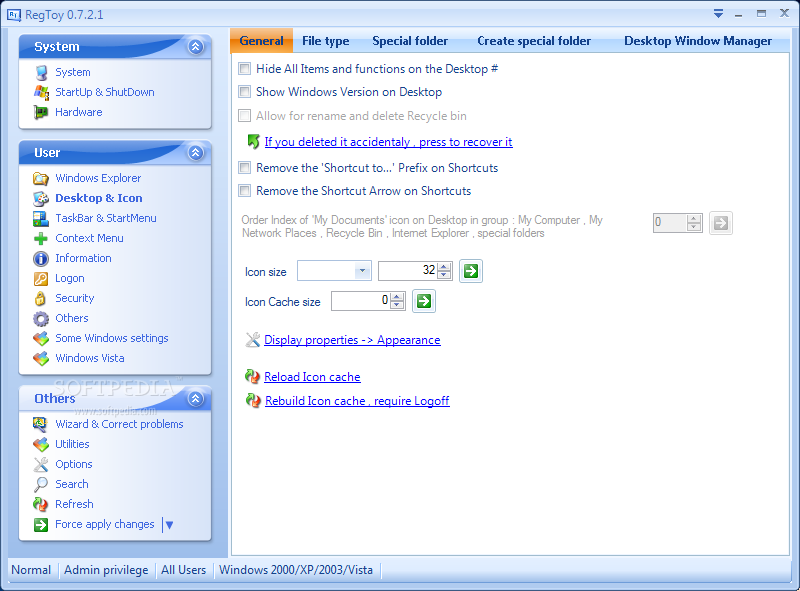Enable Hide All Items on the Desktop
800x591 pixels.
245,68
